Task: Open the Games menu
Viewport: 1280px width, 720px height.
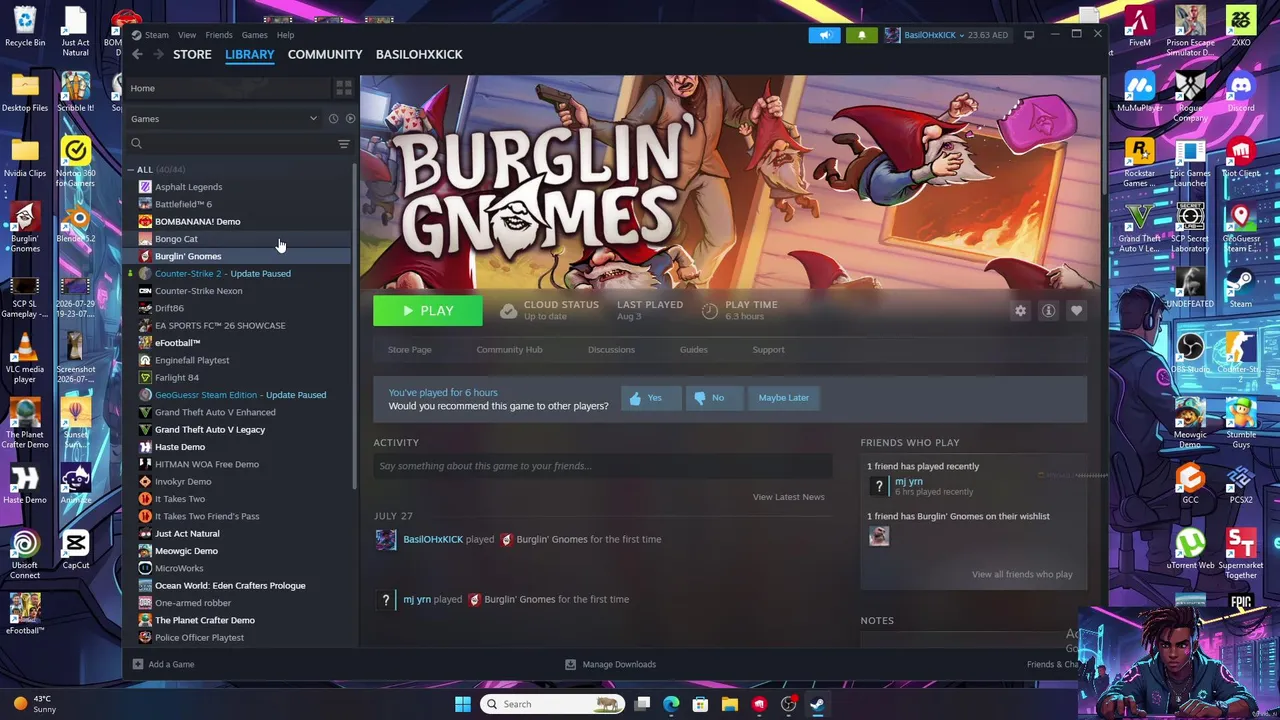Action: click(254, 35)
